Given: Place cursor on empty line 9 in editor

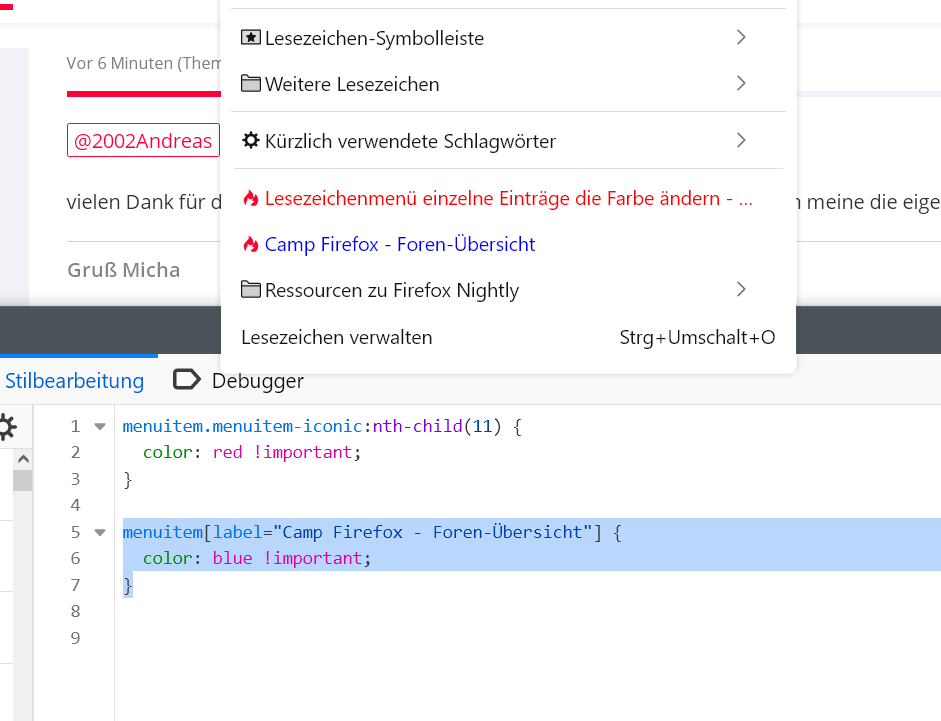Looking at the screenshot, I should [x=400, y=637].
